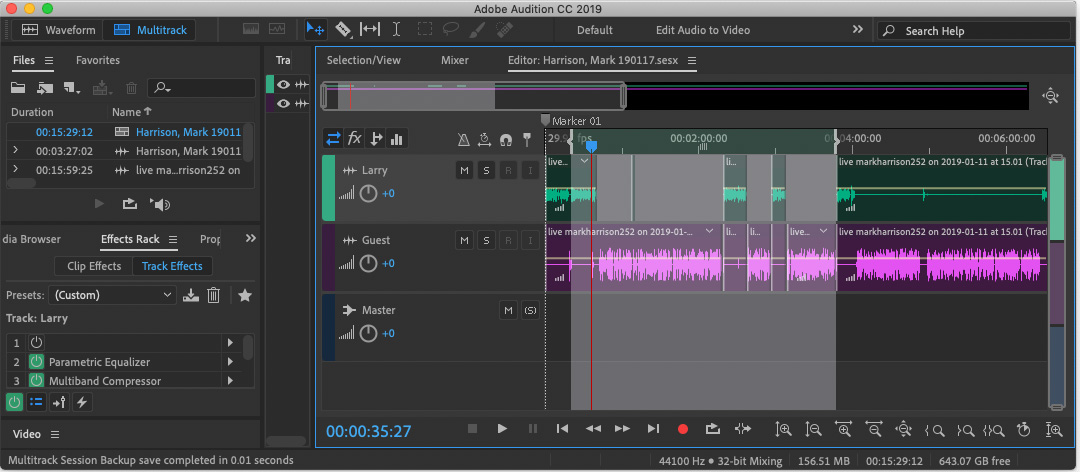Open Parametric Equalizer slot arrow menu
Viewport: 1080px width, 472px height.
coord(230,362)
